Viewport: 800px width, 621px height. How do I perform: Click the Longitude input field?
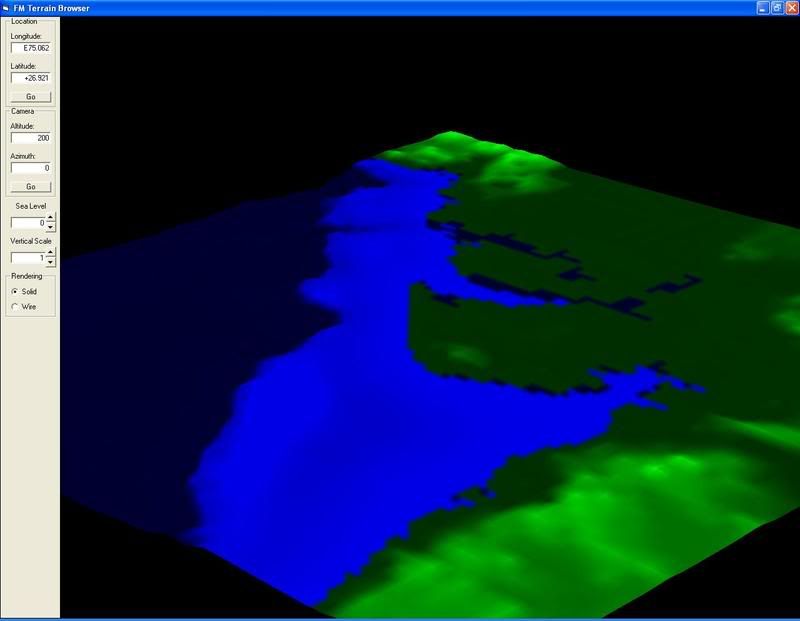tap(30, 47)
